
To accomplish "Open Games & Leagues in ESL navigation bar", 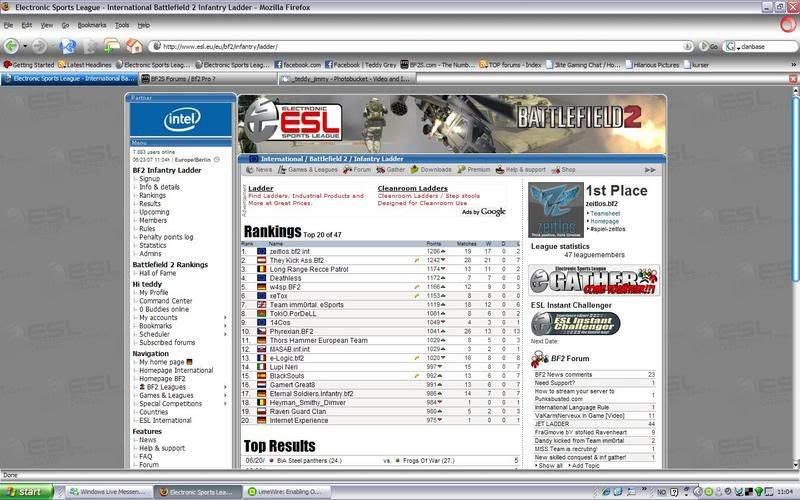I will (308, 170).
